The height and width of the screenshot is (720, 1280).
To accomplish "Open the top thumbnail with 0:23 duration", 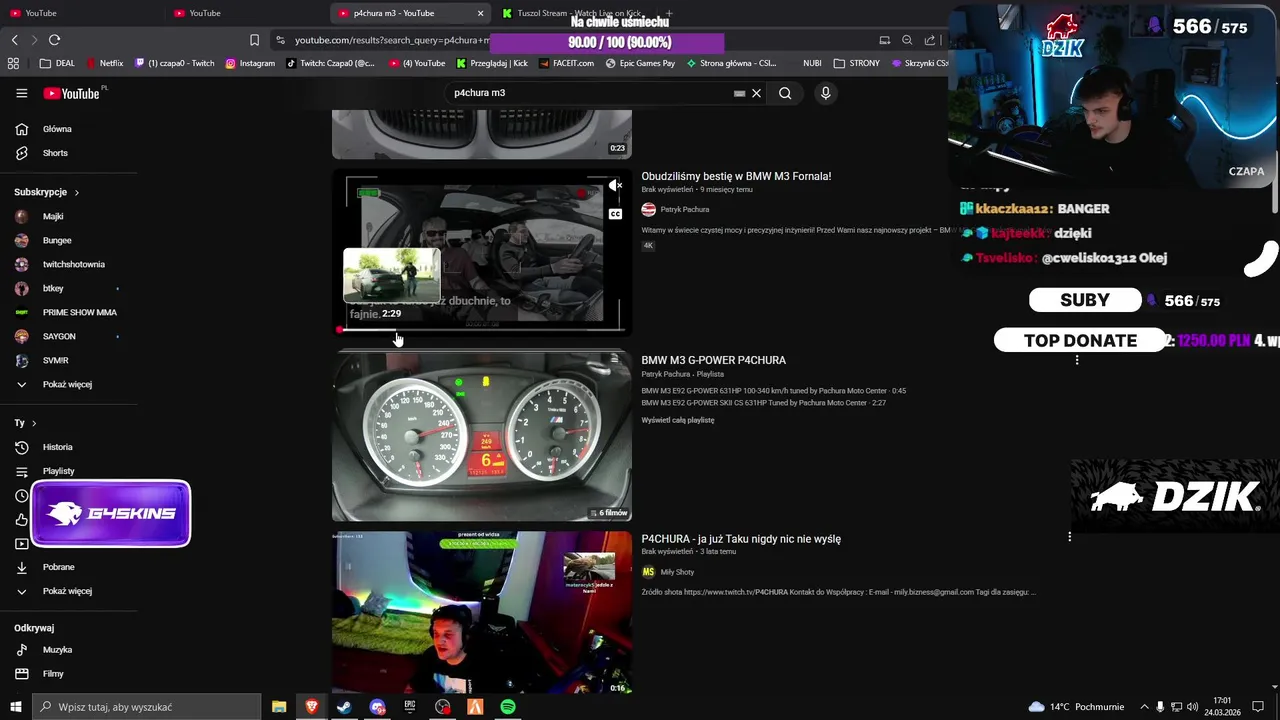I will (x=482, y=135).
